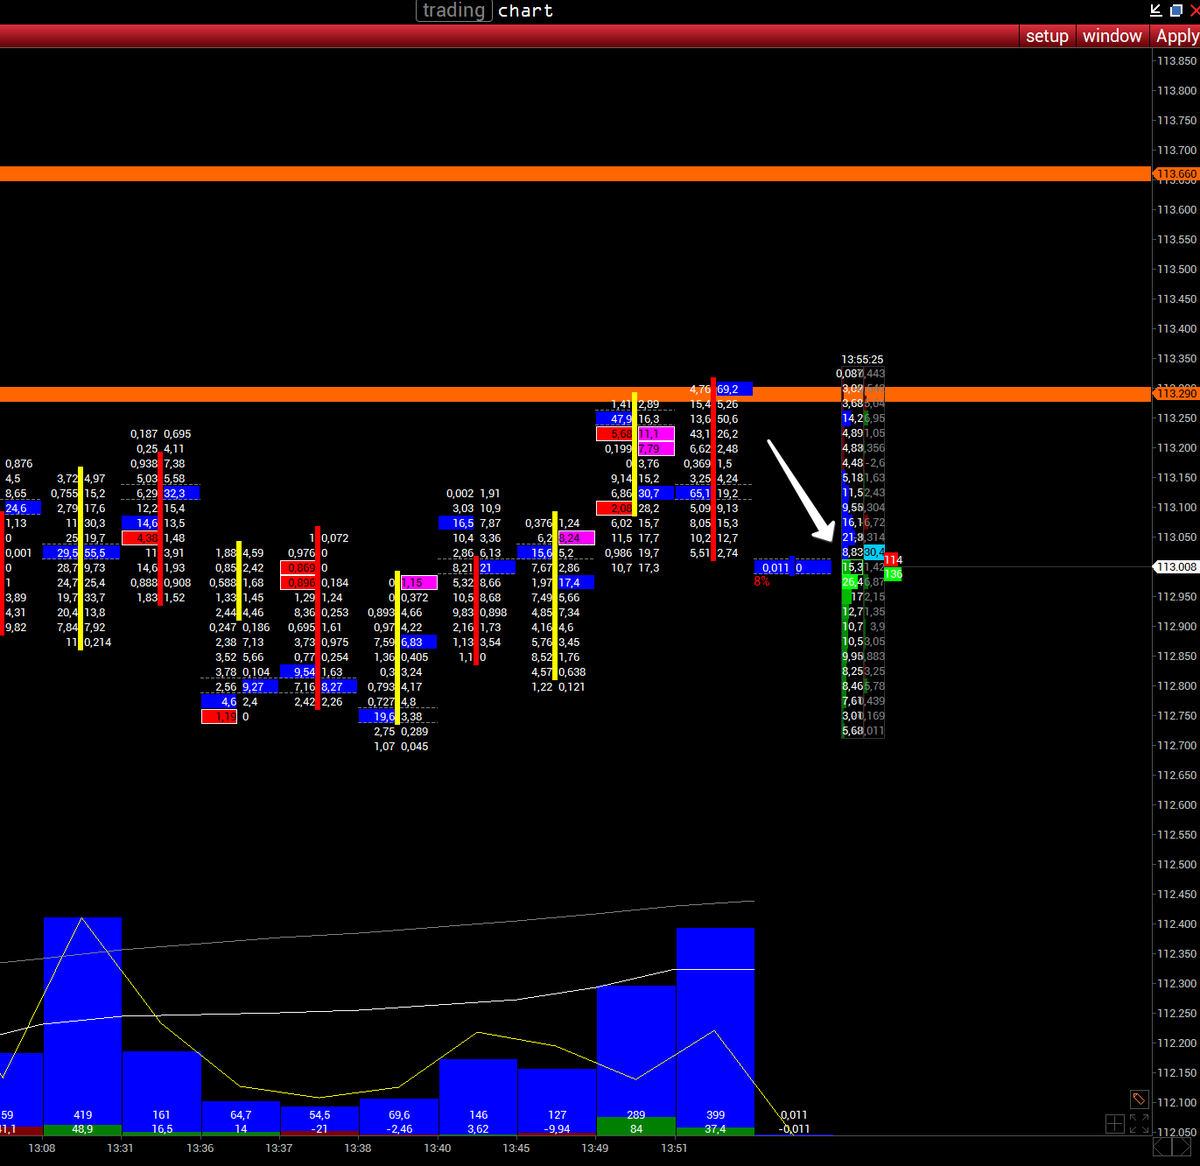Image resolution: width=1200 pixels, height=1166 pixels.
Task: Click the green 136 marker beside current price
Action: pyautogui.click(x=893, y=574)
